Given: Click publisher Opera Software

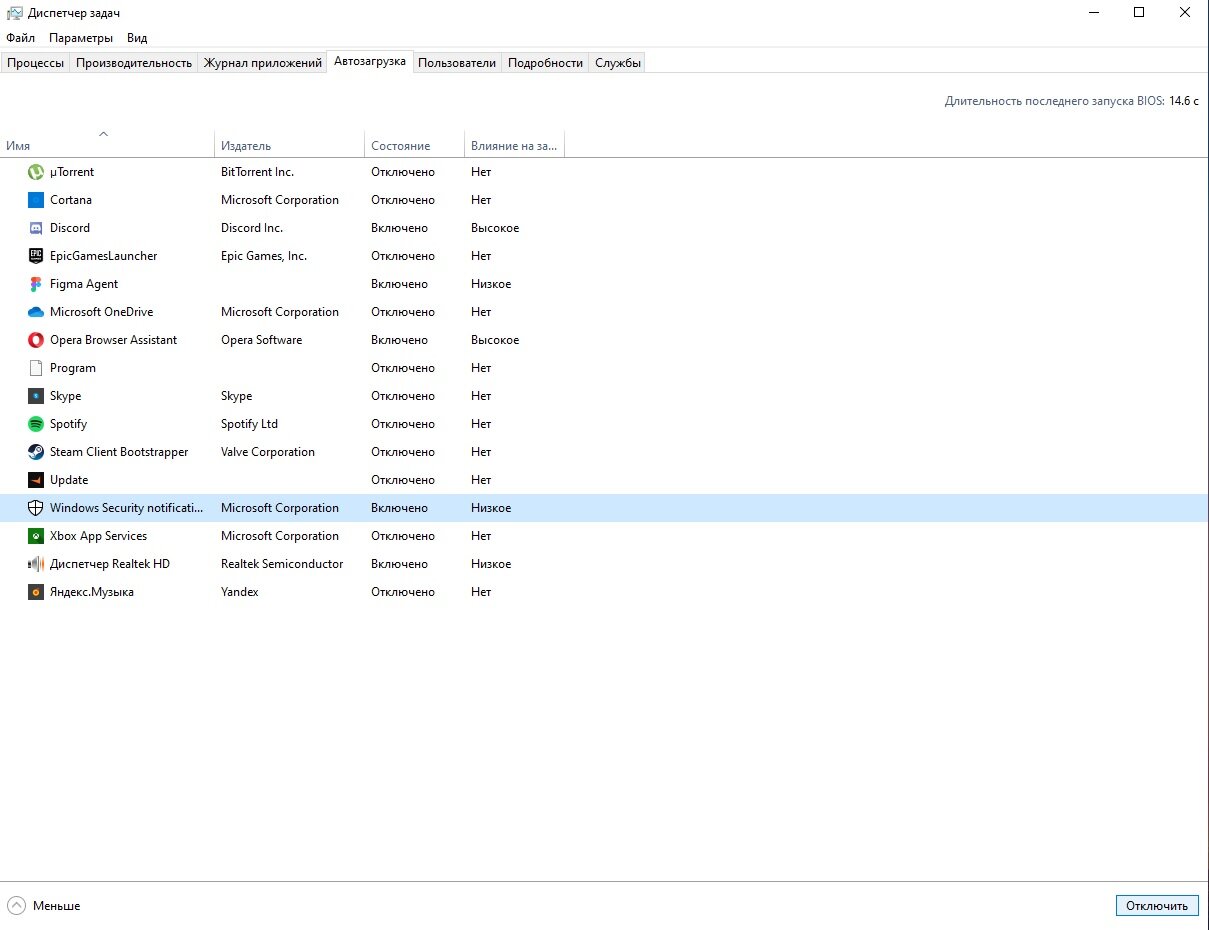Looking at the screenshot, I should tap(261, 340).
